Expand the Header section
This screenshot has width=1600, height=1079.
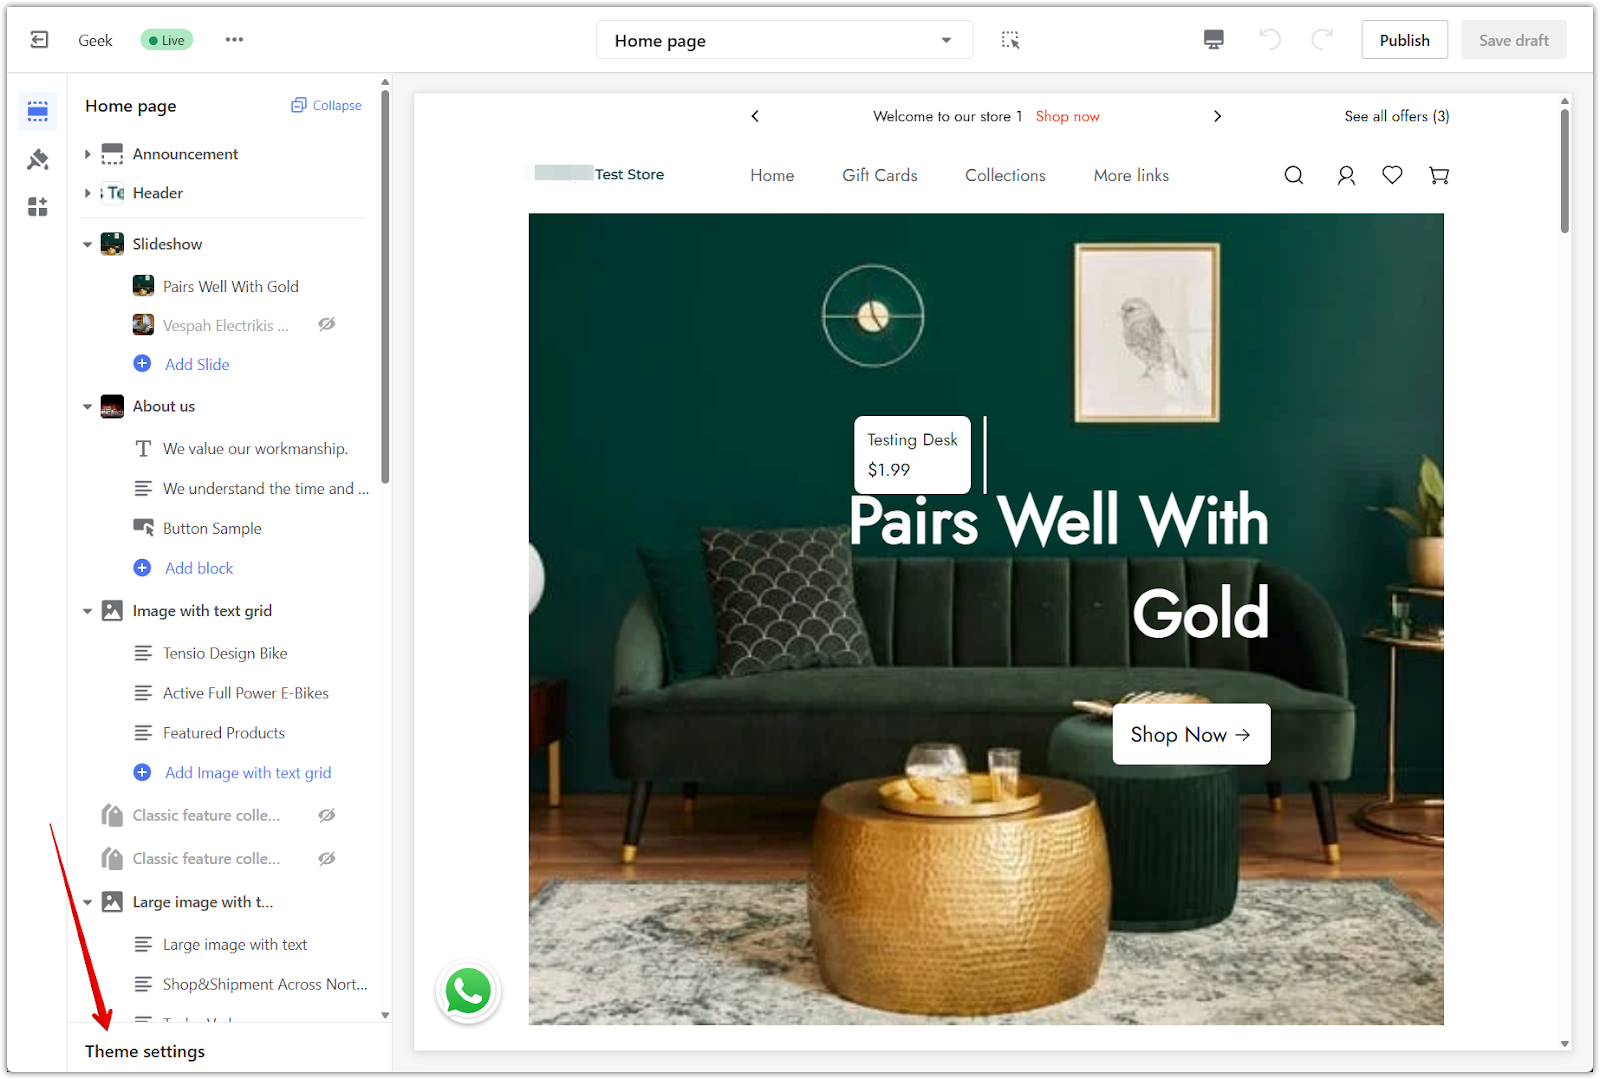click(87, 193)
